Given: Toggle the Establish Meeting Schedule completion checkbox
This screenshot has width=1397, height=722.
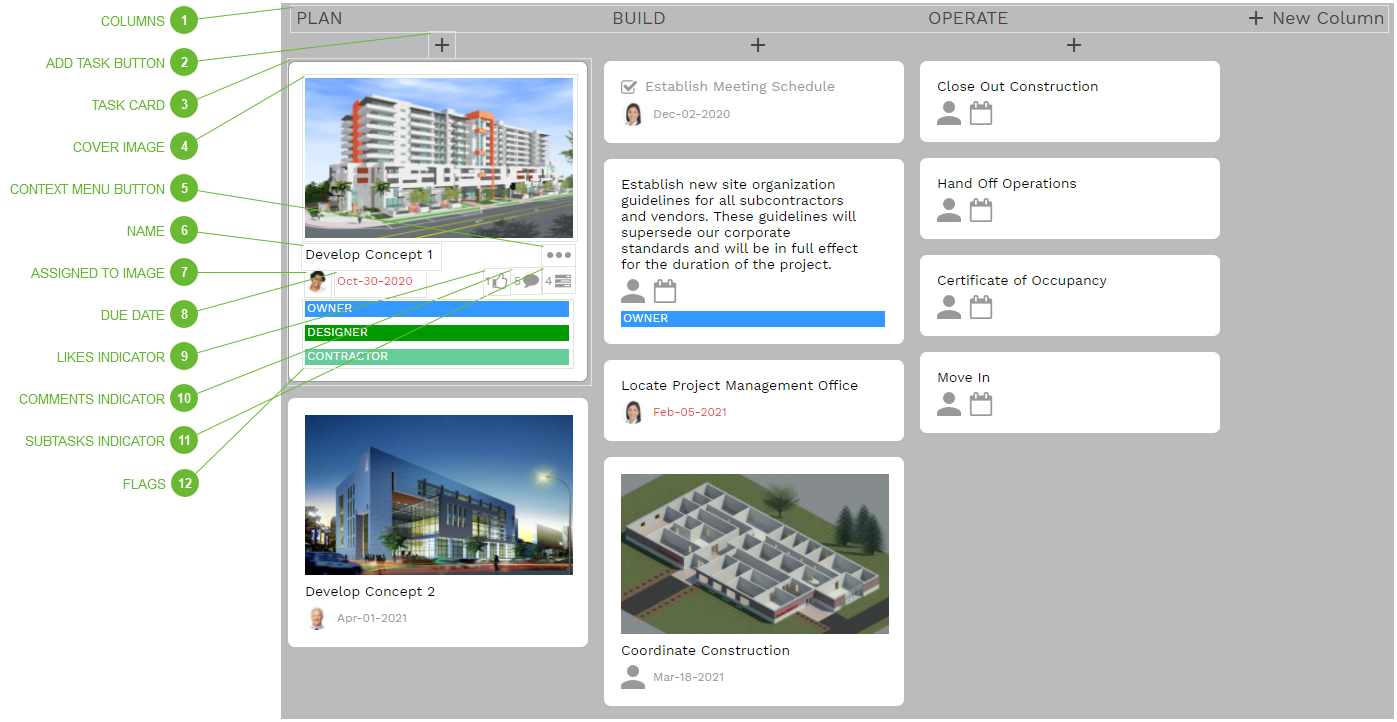Looking at the screenshot, I should click(x=629, y=86).
